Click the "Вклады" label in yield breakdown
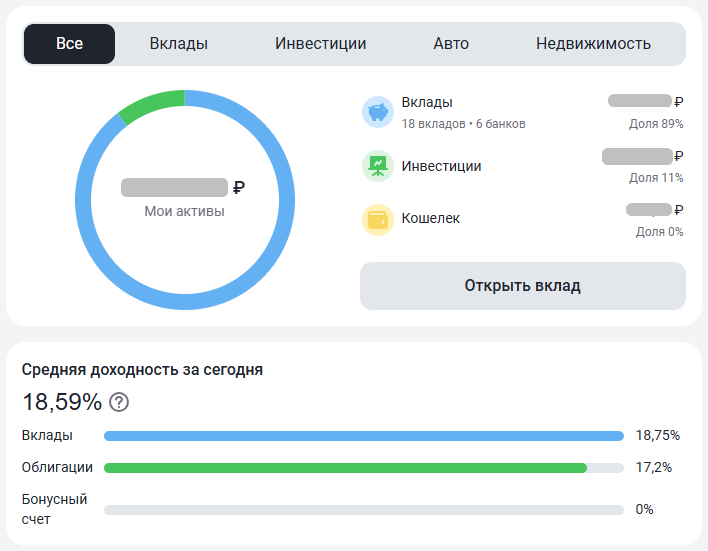This screenshot has width=708, height=551. tap(47, 435)
